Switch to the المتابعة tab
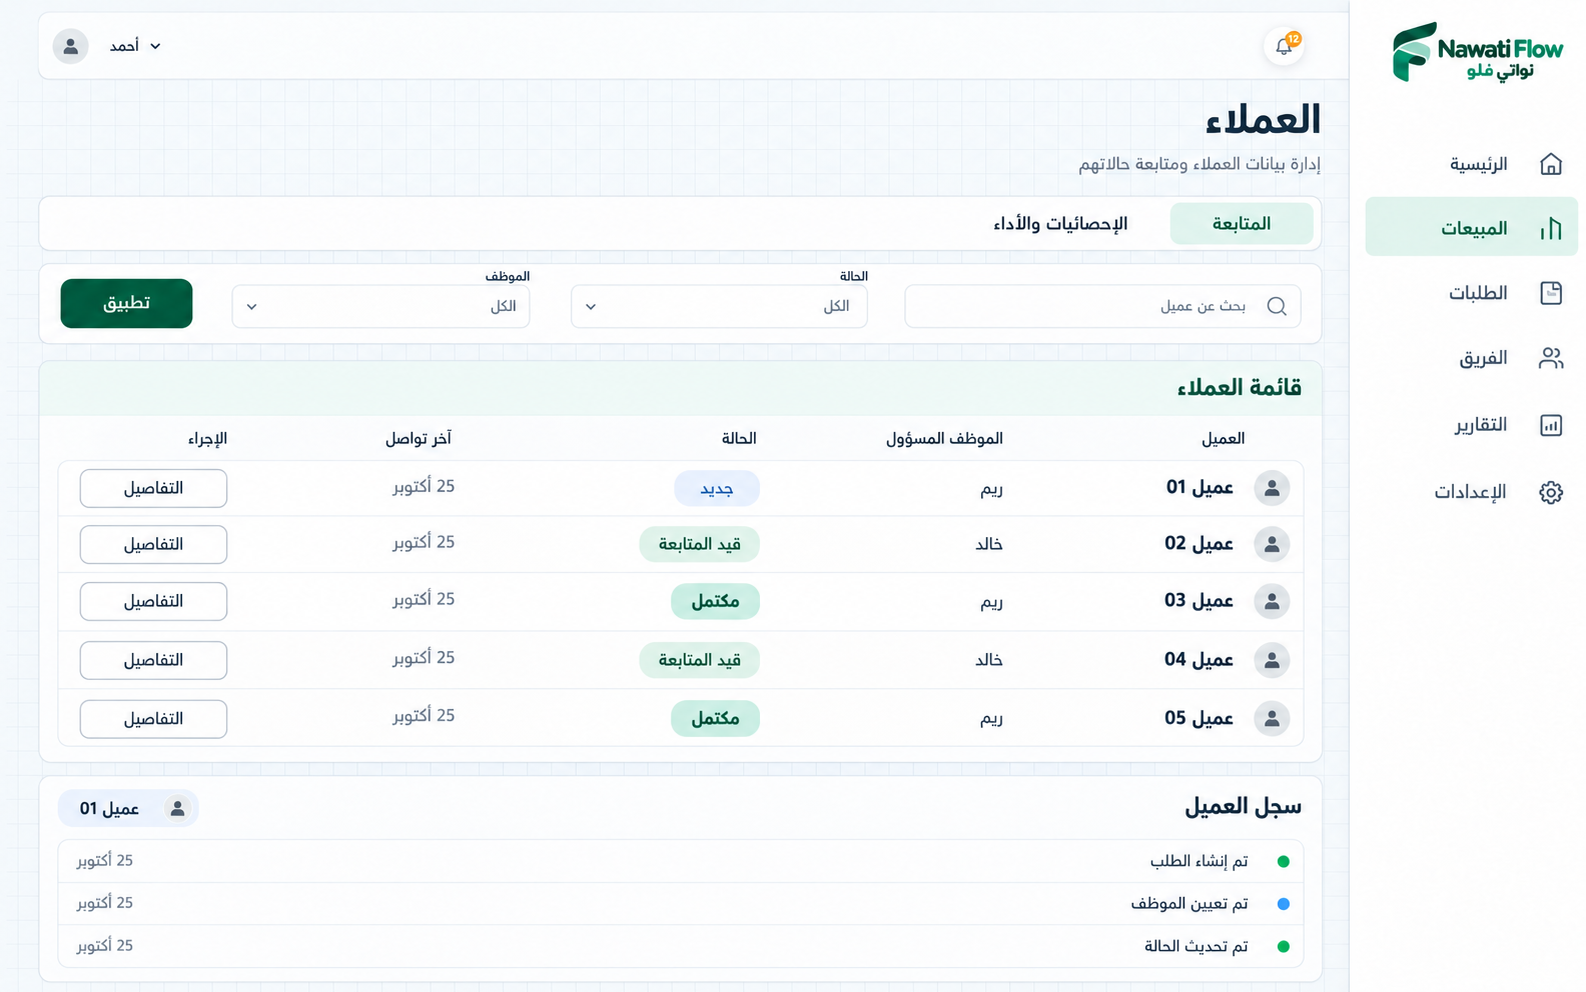 point(1241,224)
